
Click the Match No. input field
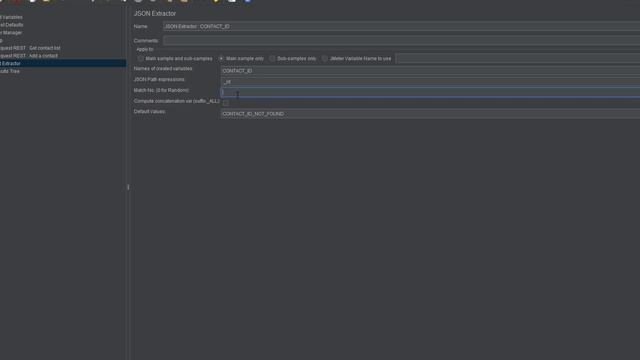(430, 92)
